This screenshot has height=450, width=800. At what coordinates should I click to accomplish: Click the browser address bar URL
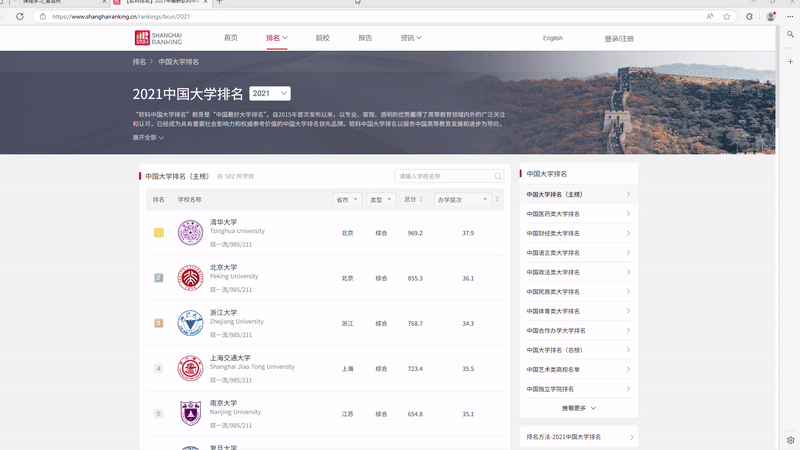pos(121,16)
